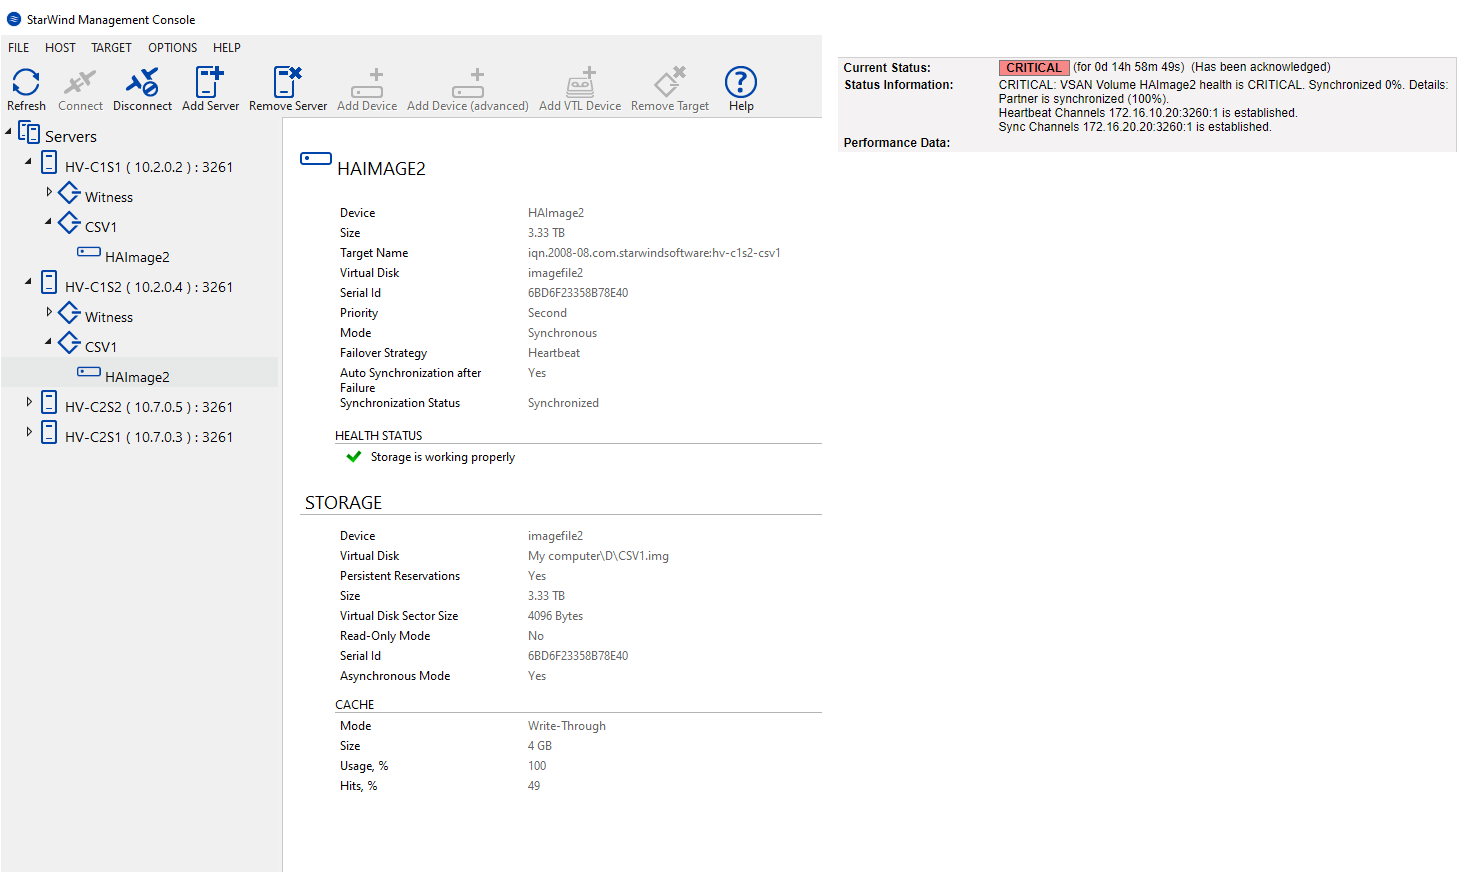Open the FILE menu

(19, 48)
